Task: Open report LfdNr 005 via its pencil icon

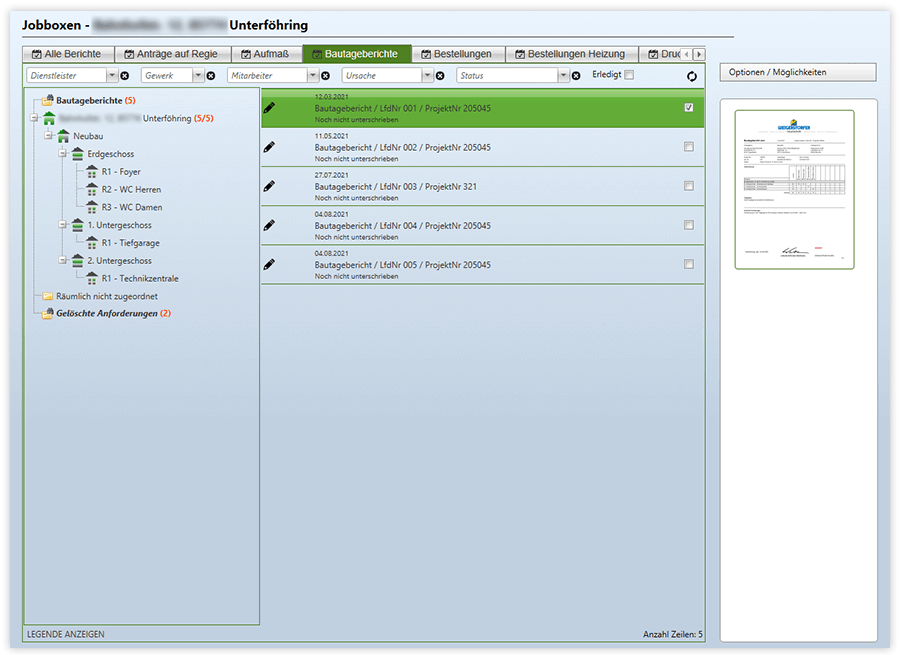Action: [x=267, y=266]
